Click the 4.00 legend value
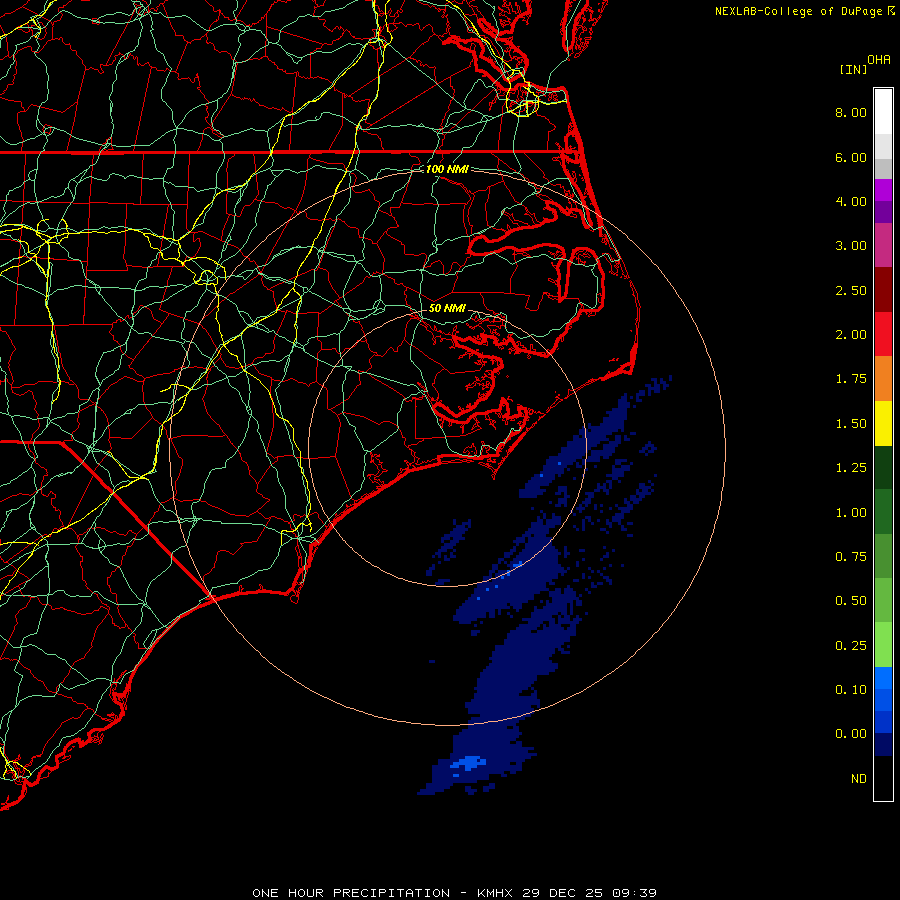 (x=851, y=201)
